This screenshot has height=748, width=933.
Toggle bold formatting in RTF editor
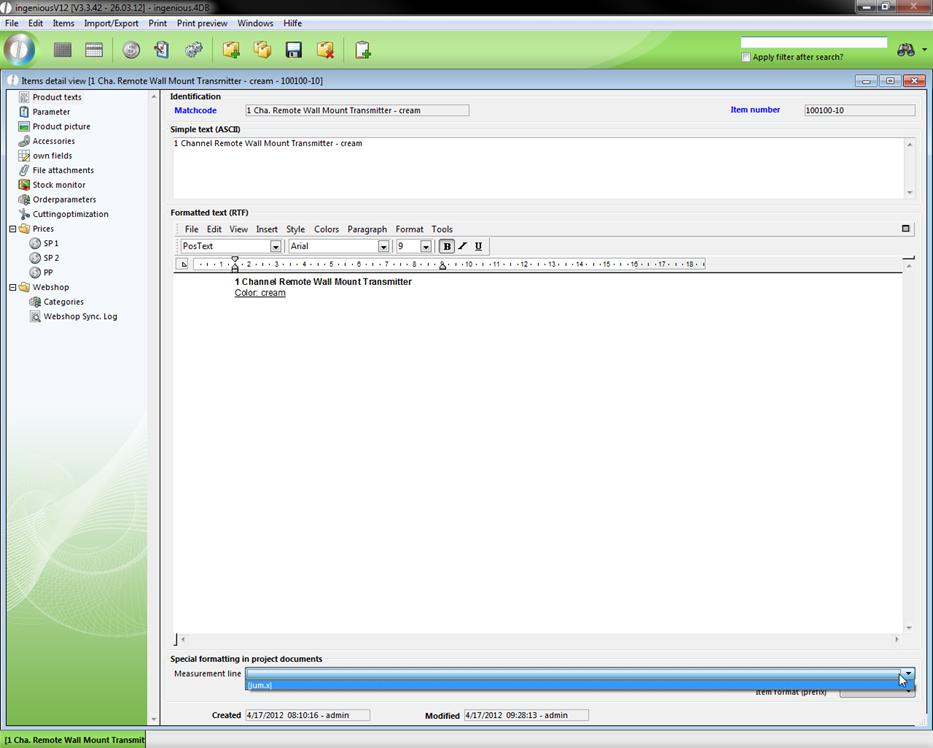[x=447, y=246]
